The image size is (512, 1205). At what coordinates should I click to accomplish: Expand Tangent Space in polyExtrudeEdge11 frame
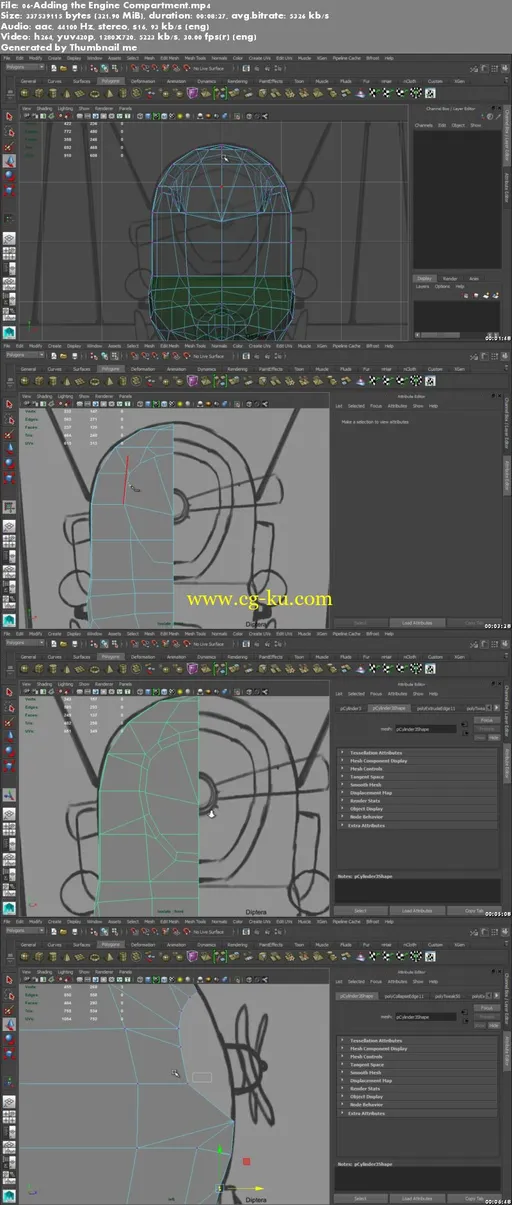[x=418, y=776]
